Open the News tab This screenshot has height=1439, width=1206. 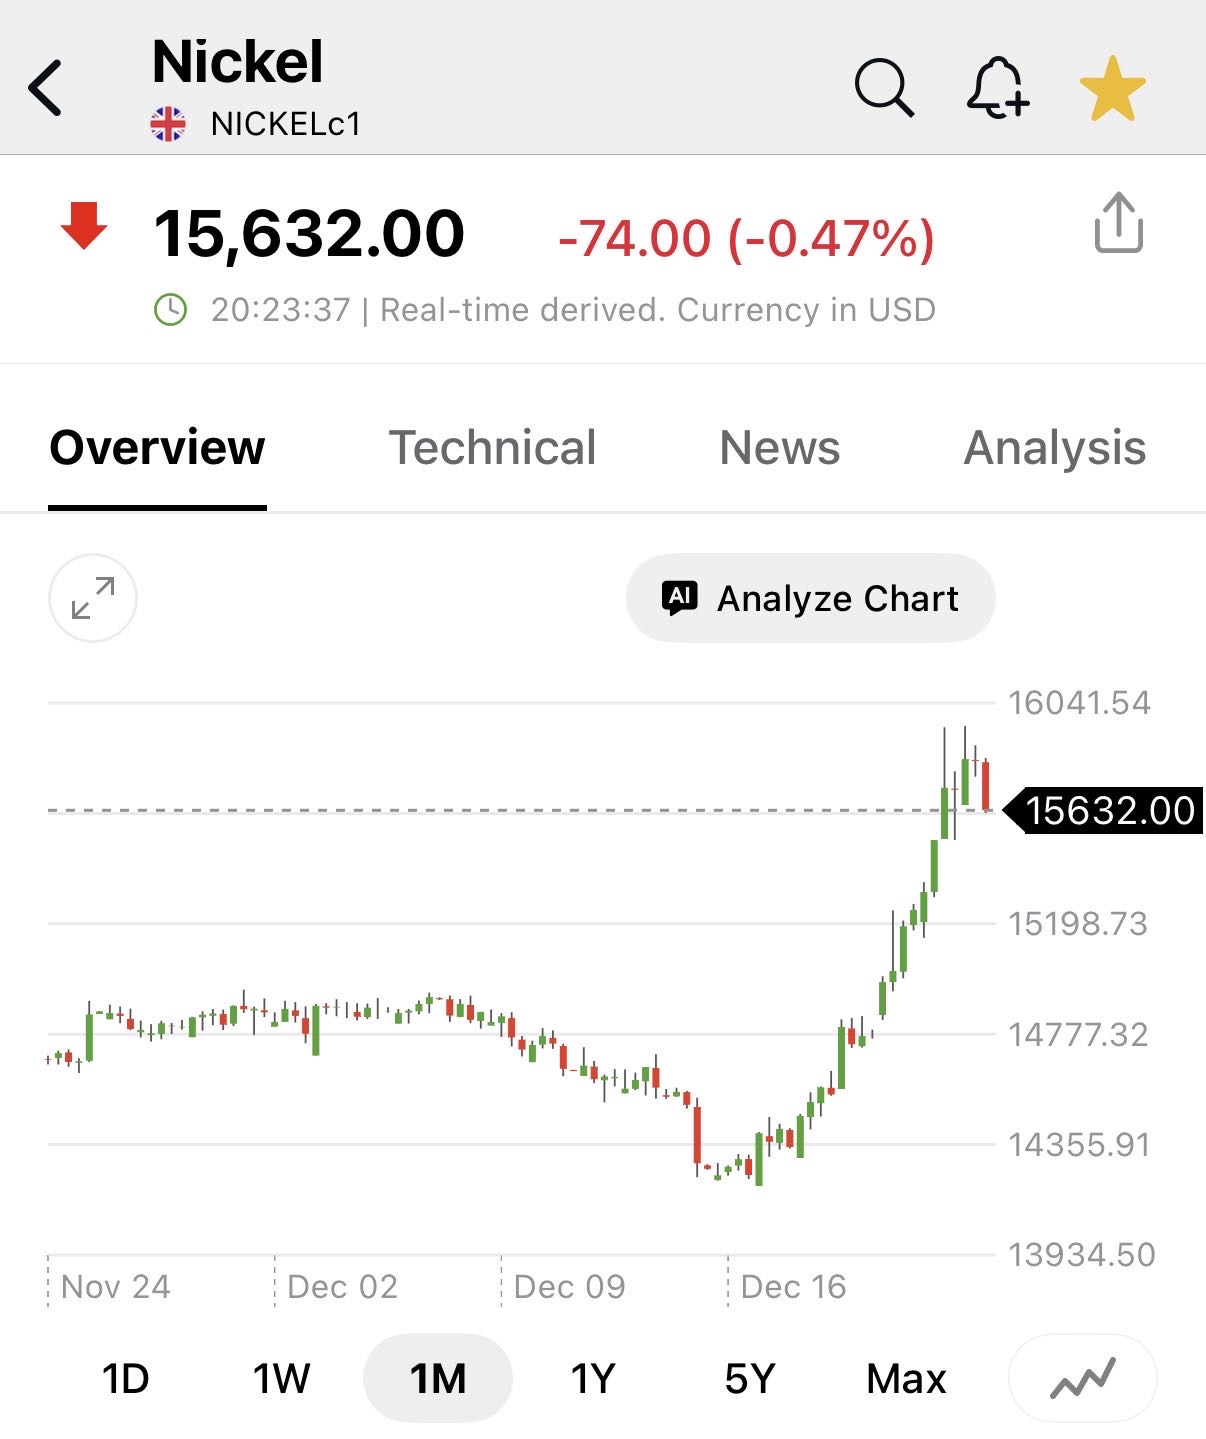780,447
